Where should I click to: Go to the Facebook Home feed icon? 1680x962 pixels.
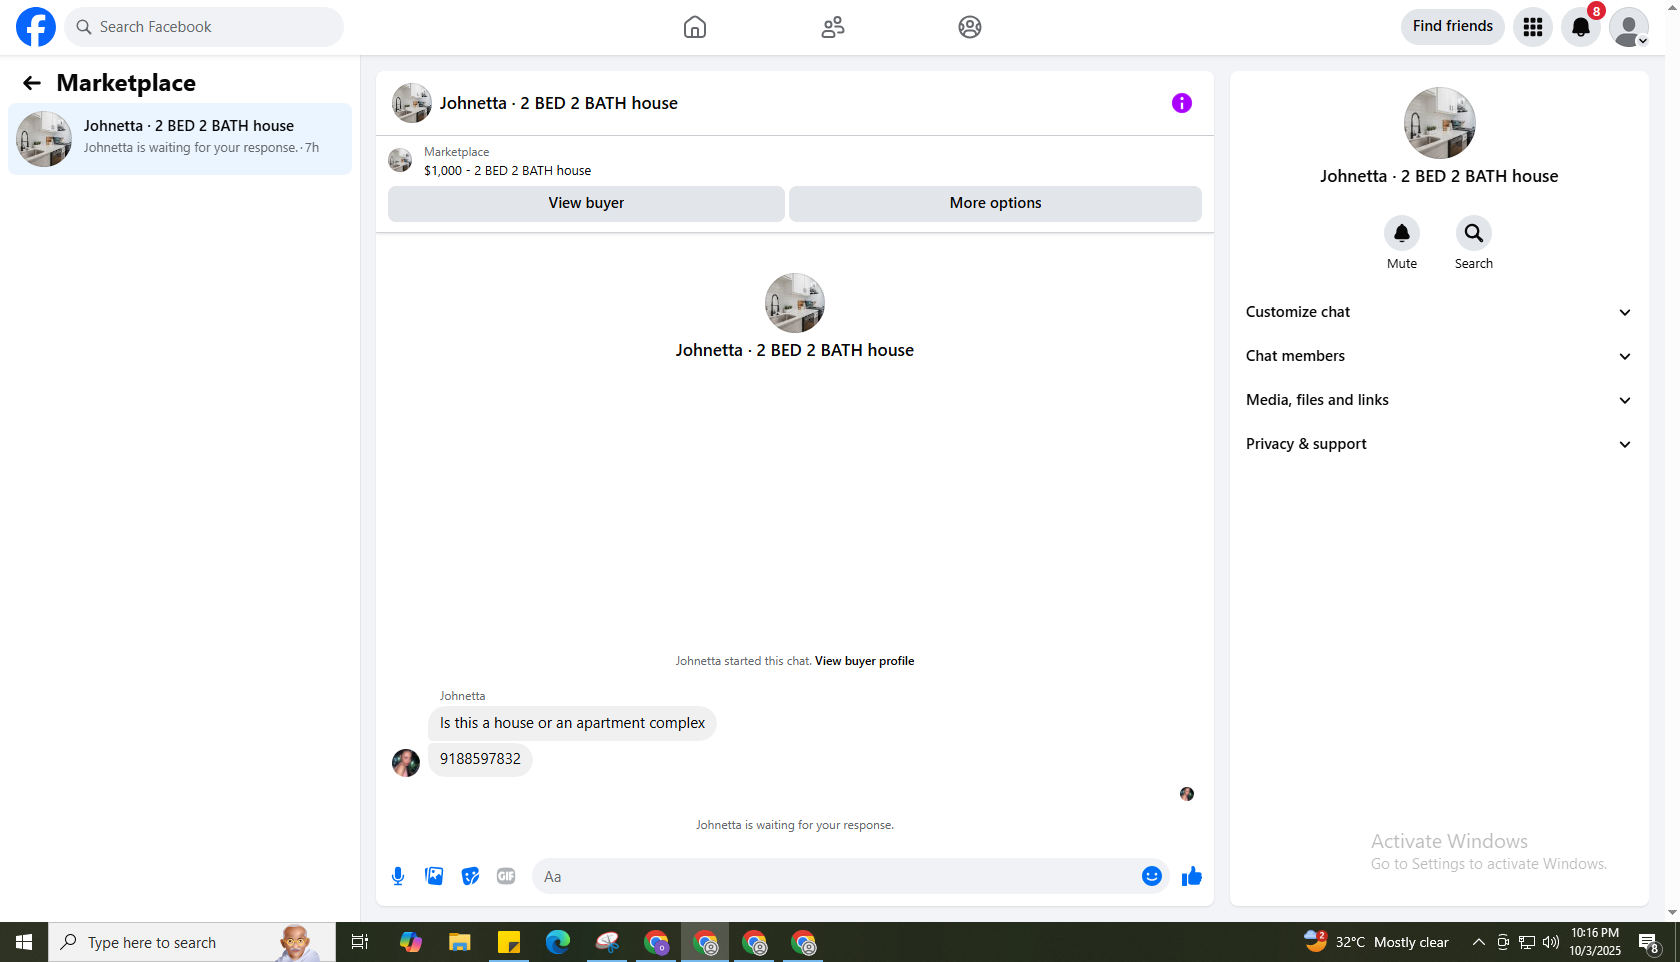click(x=695, y=27)
